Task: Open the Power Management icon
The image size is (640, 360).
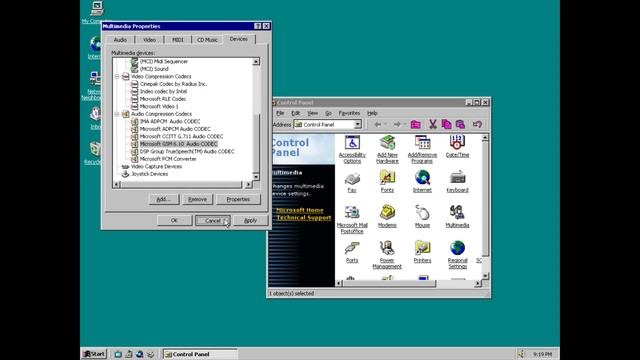Action: click(x=387, y=255)
